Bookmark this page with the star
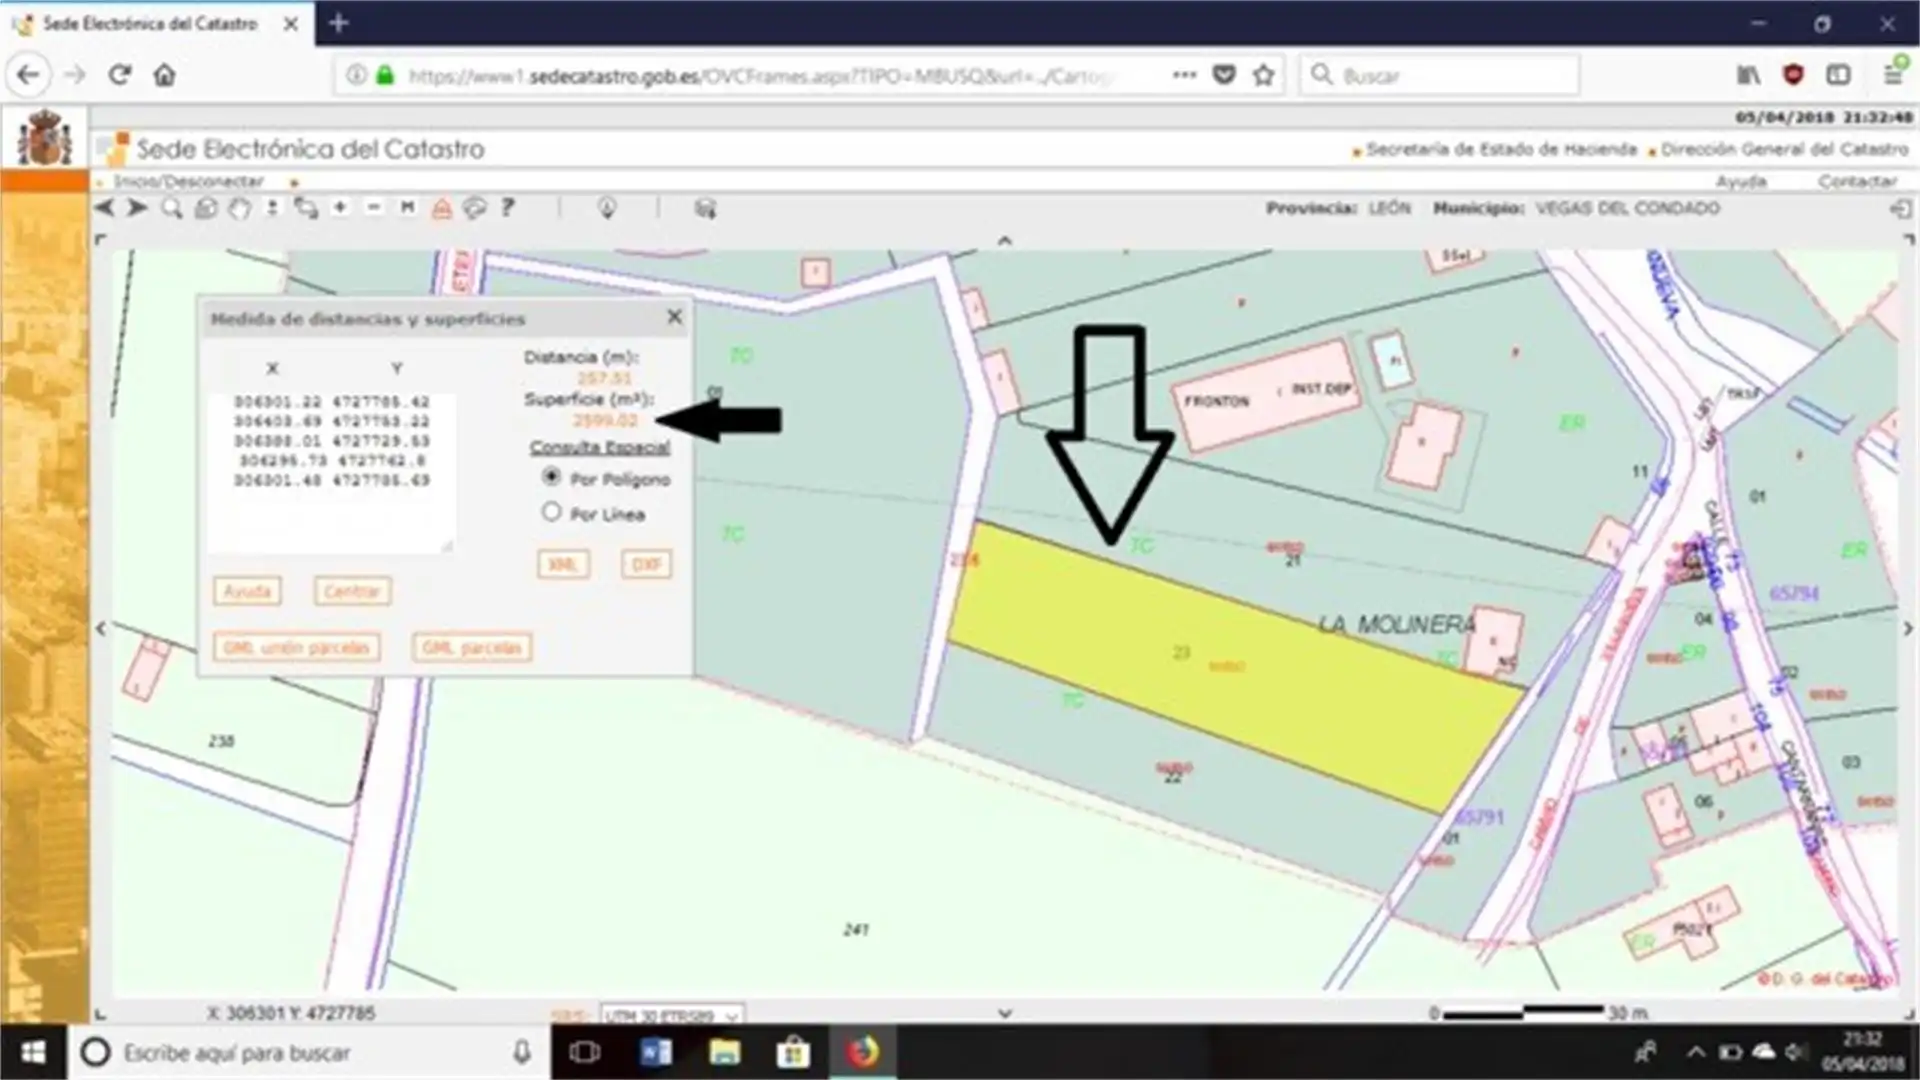1920x1080 pixels. click(1264, 75)
